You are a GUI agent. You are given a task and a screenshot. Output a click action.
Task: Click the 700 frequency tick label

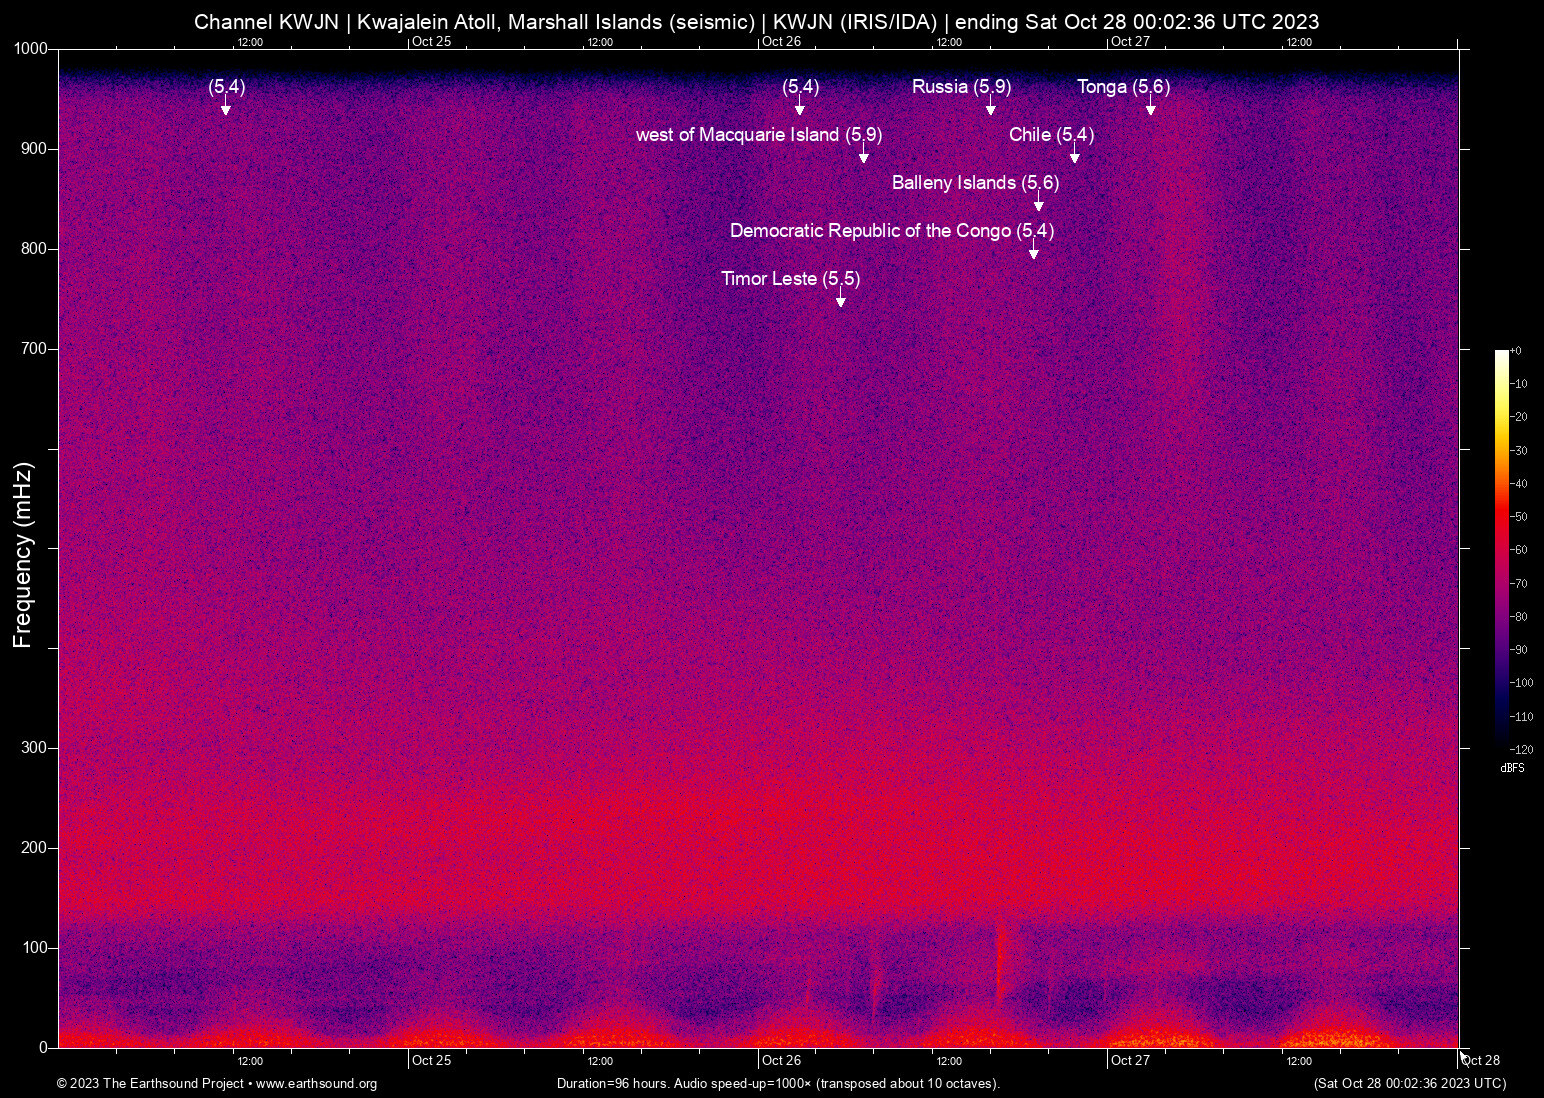click(x=34, y=349)
